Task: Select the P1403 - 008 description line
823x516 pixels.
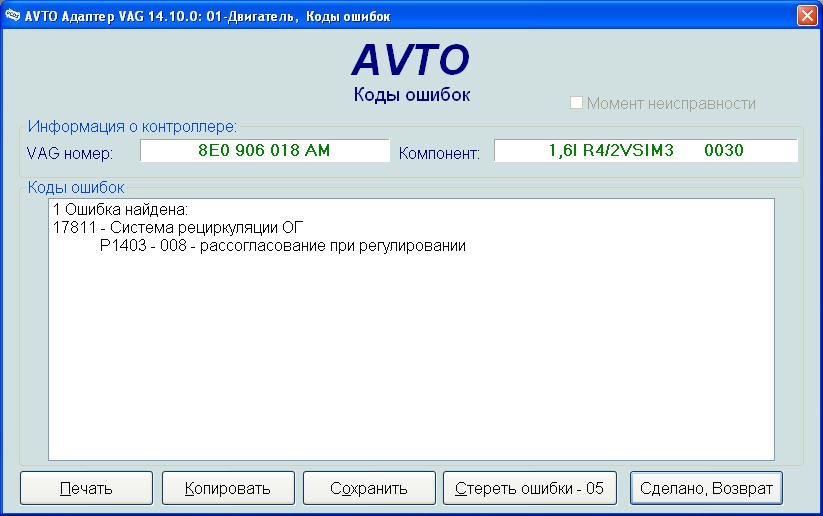Action: pos(283,246)
